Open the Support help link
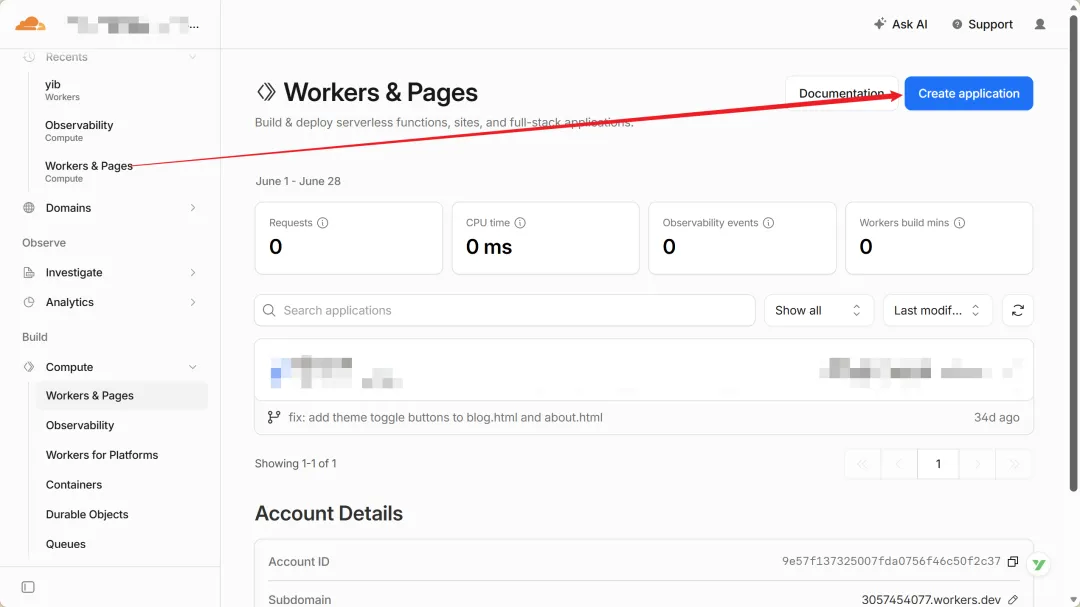Screen dimensions: 1080x607 982,24
